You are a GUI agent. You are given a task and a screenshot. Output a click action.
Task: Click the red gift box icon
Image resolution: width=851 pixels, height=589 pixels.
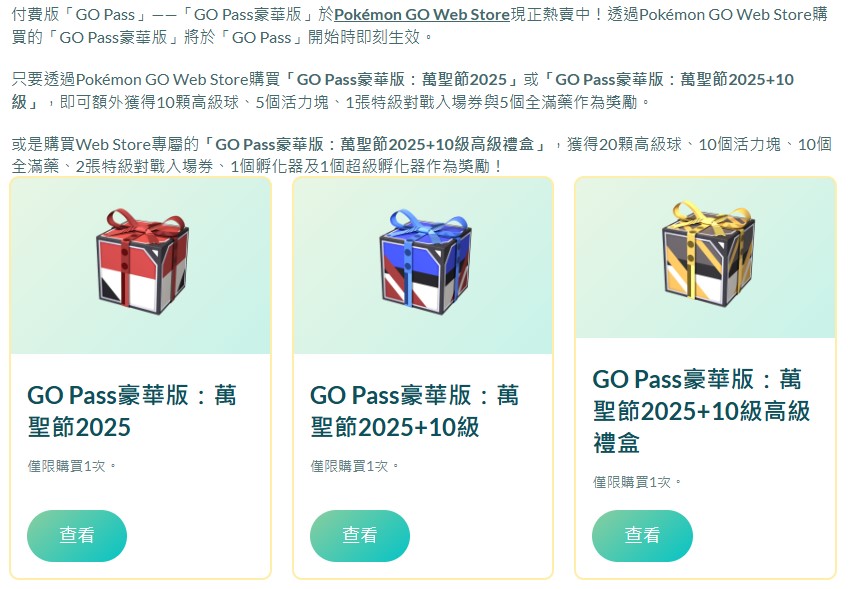click(x=143, y=262)
